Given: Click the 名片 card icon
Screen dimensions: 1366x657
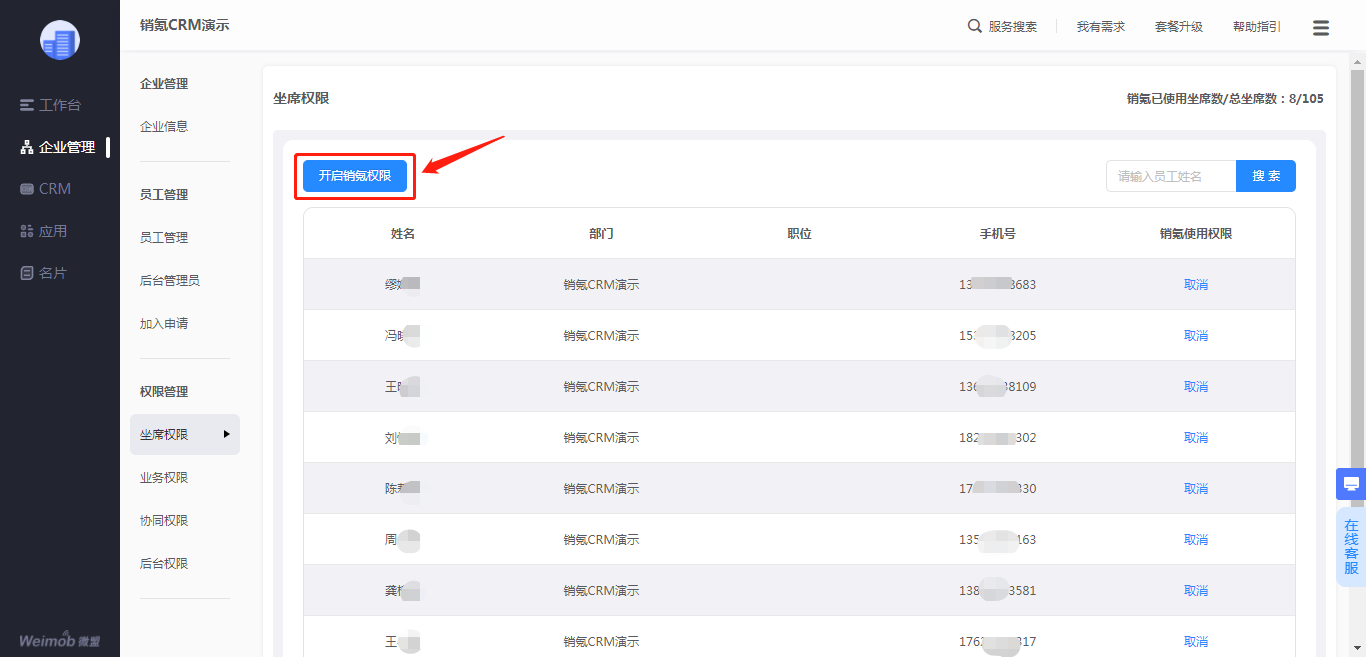Looking at the screenshot, I should (27, 273).
